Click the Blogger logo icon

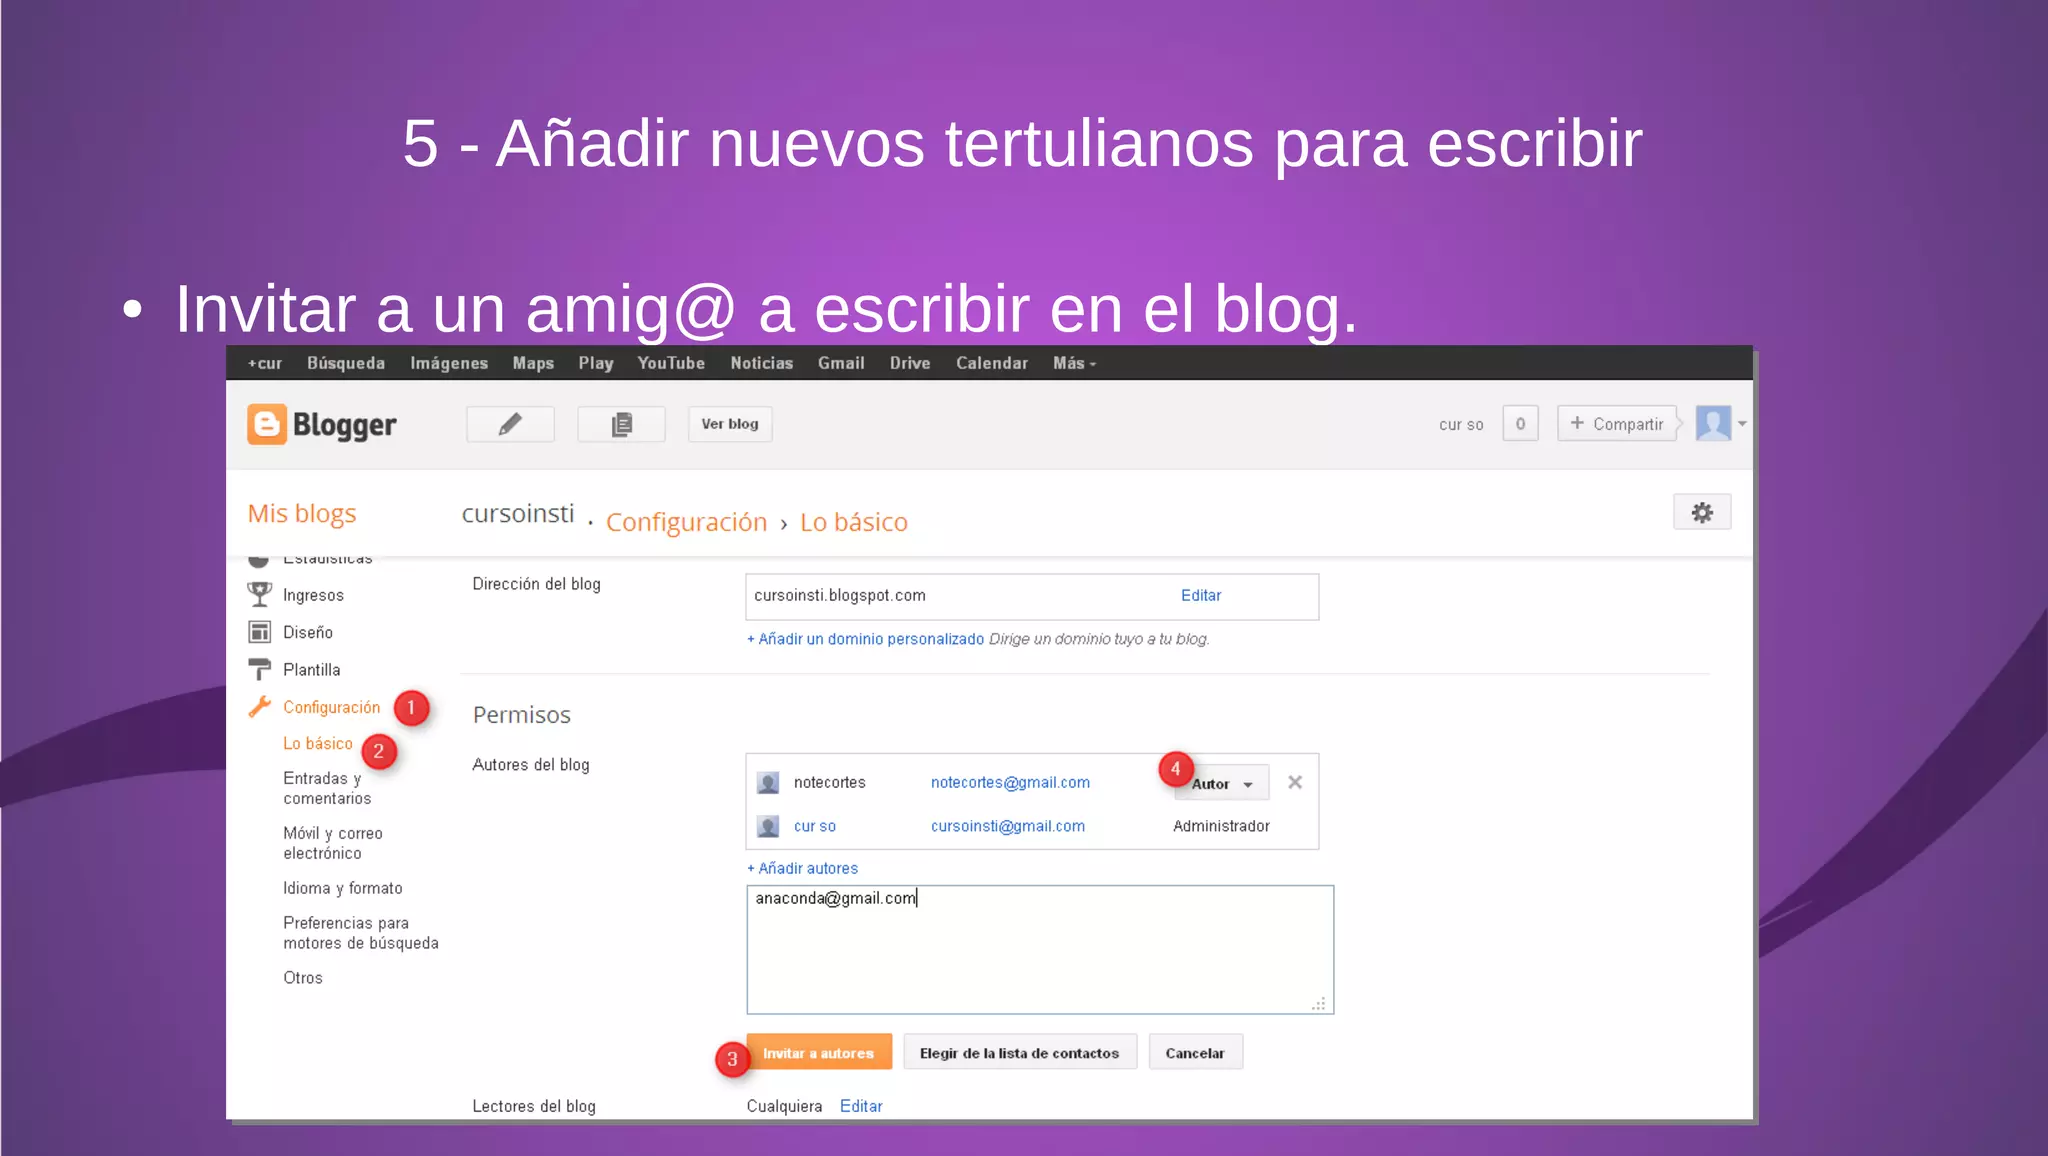click(266, 424)
